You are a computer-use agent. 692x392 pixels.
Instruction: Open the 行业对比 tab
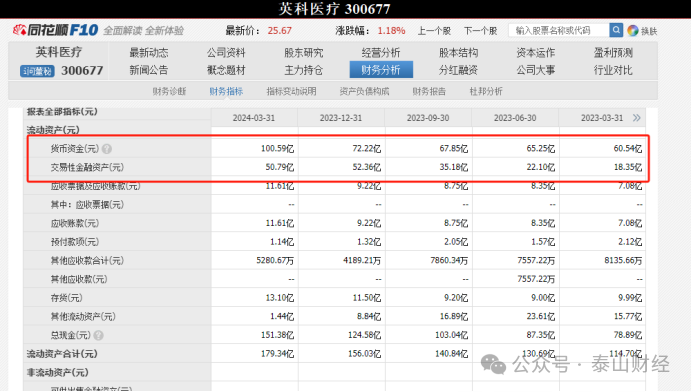point(613,70)
